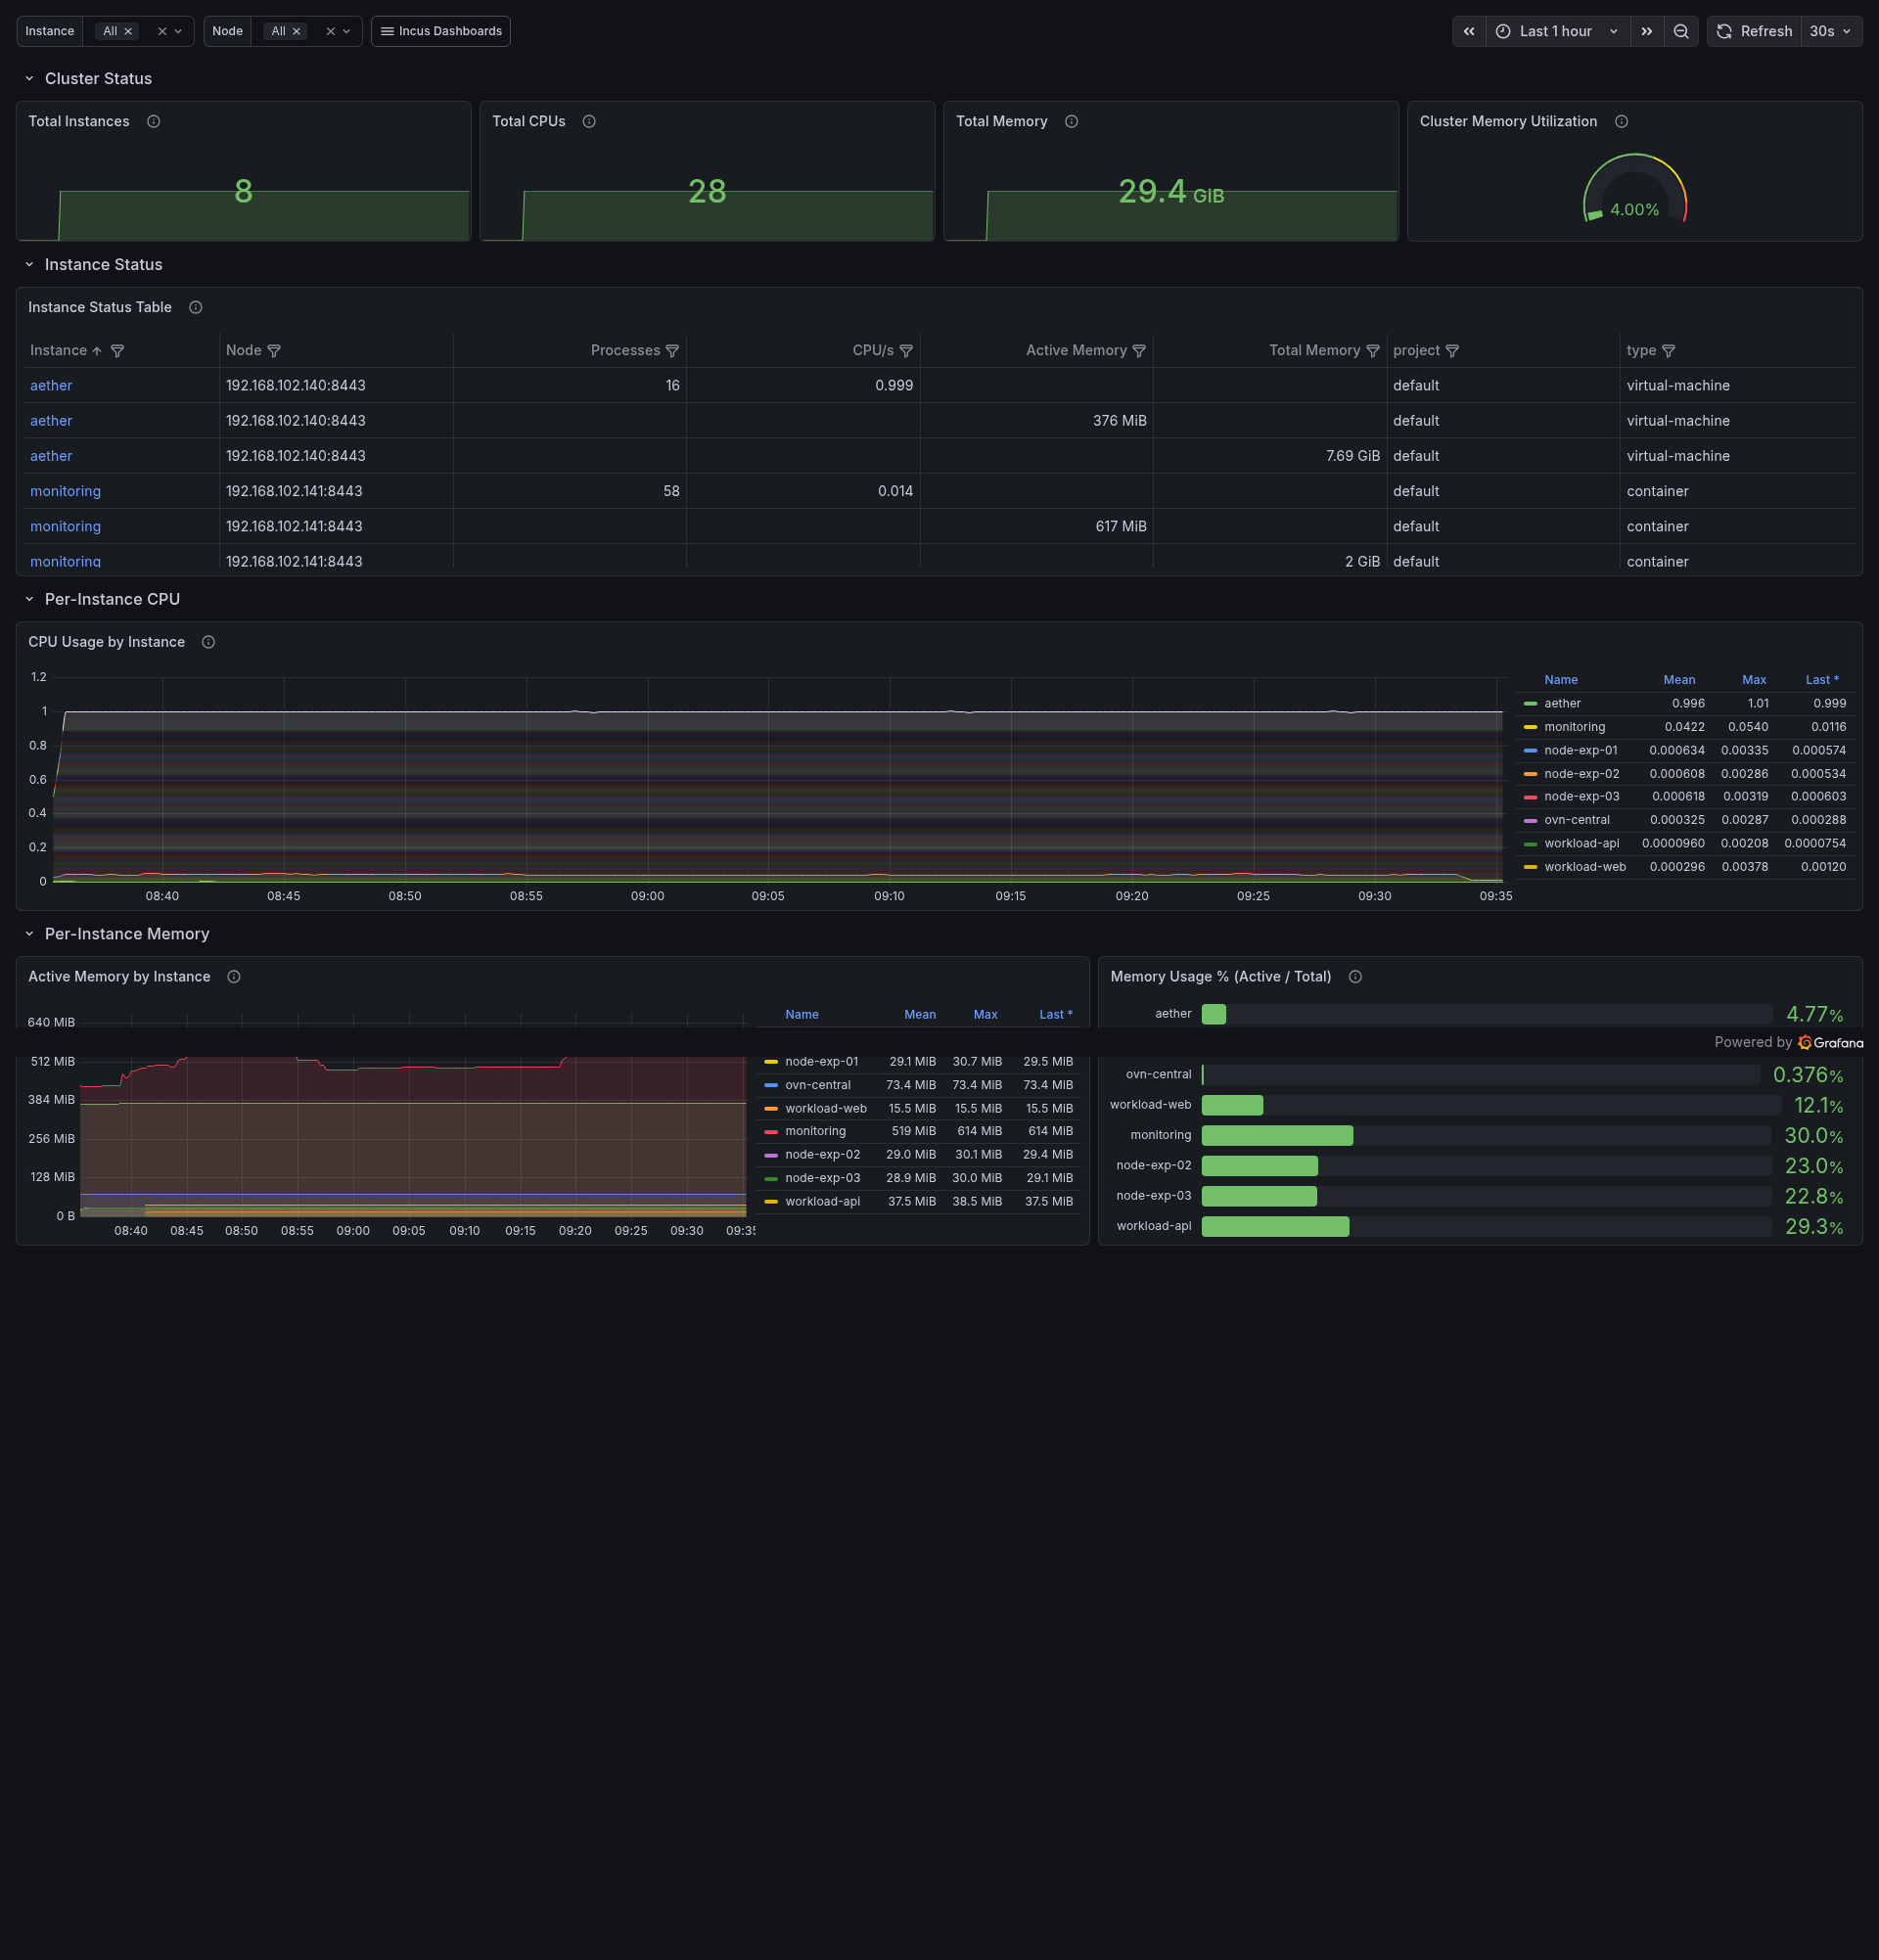The height and width of the screenshot is (1960, 1879).
Task: Open monitoring link in 617 MiB row
Action: (65, 527)
